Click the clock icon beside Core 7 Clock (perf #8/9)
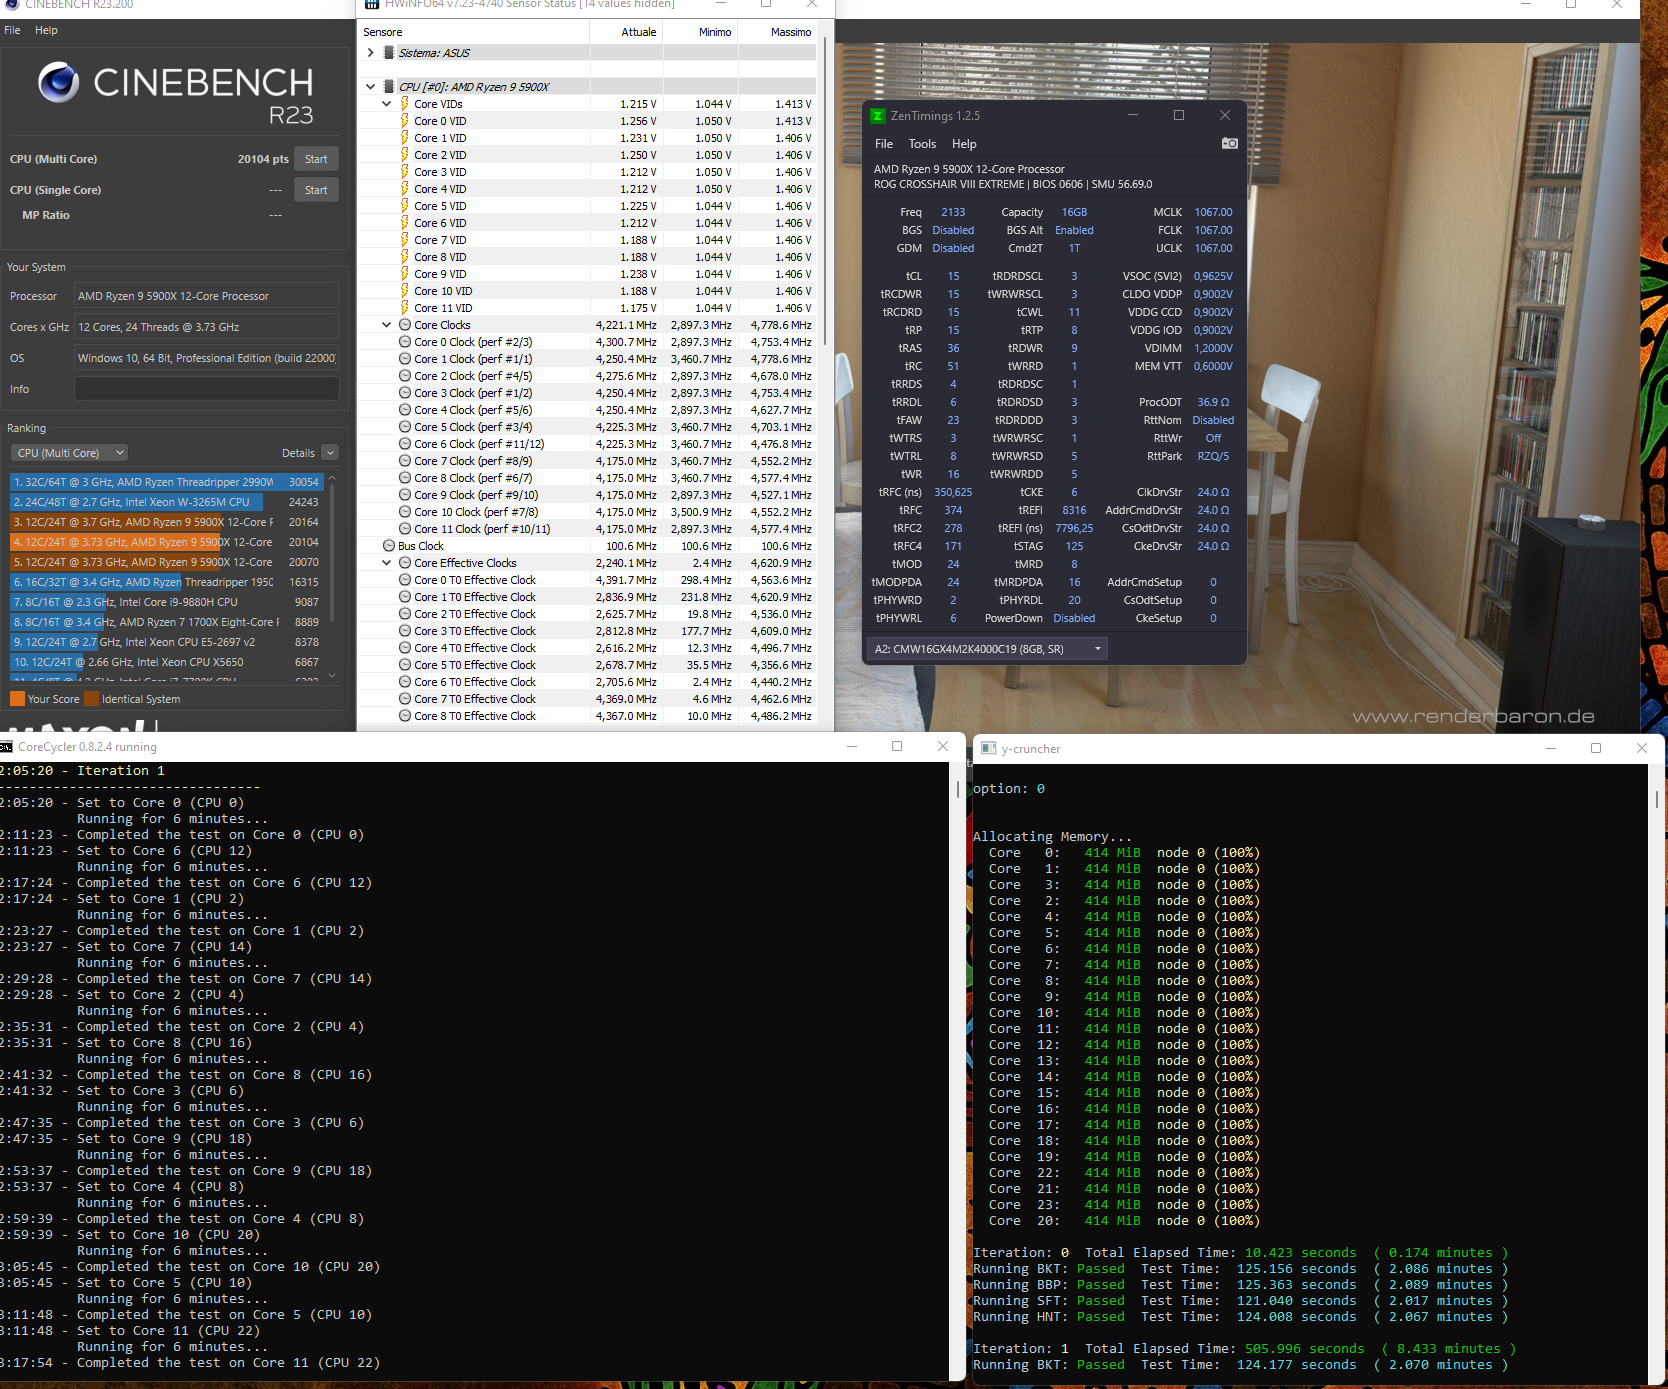This screenshot has width=1668, height=1389. [x=405, y=461]
